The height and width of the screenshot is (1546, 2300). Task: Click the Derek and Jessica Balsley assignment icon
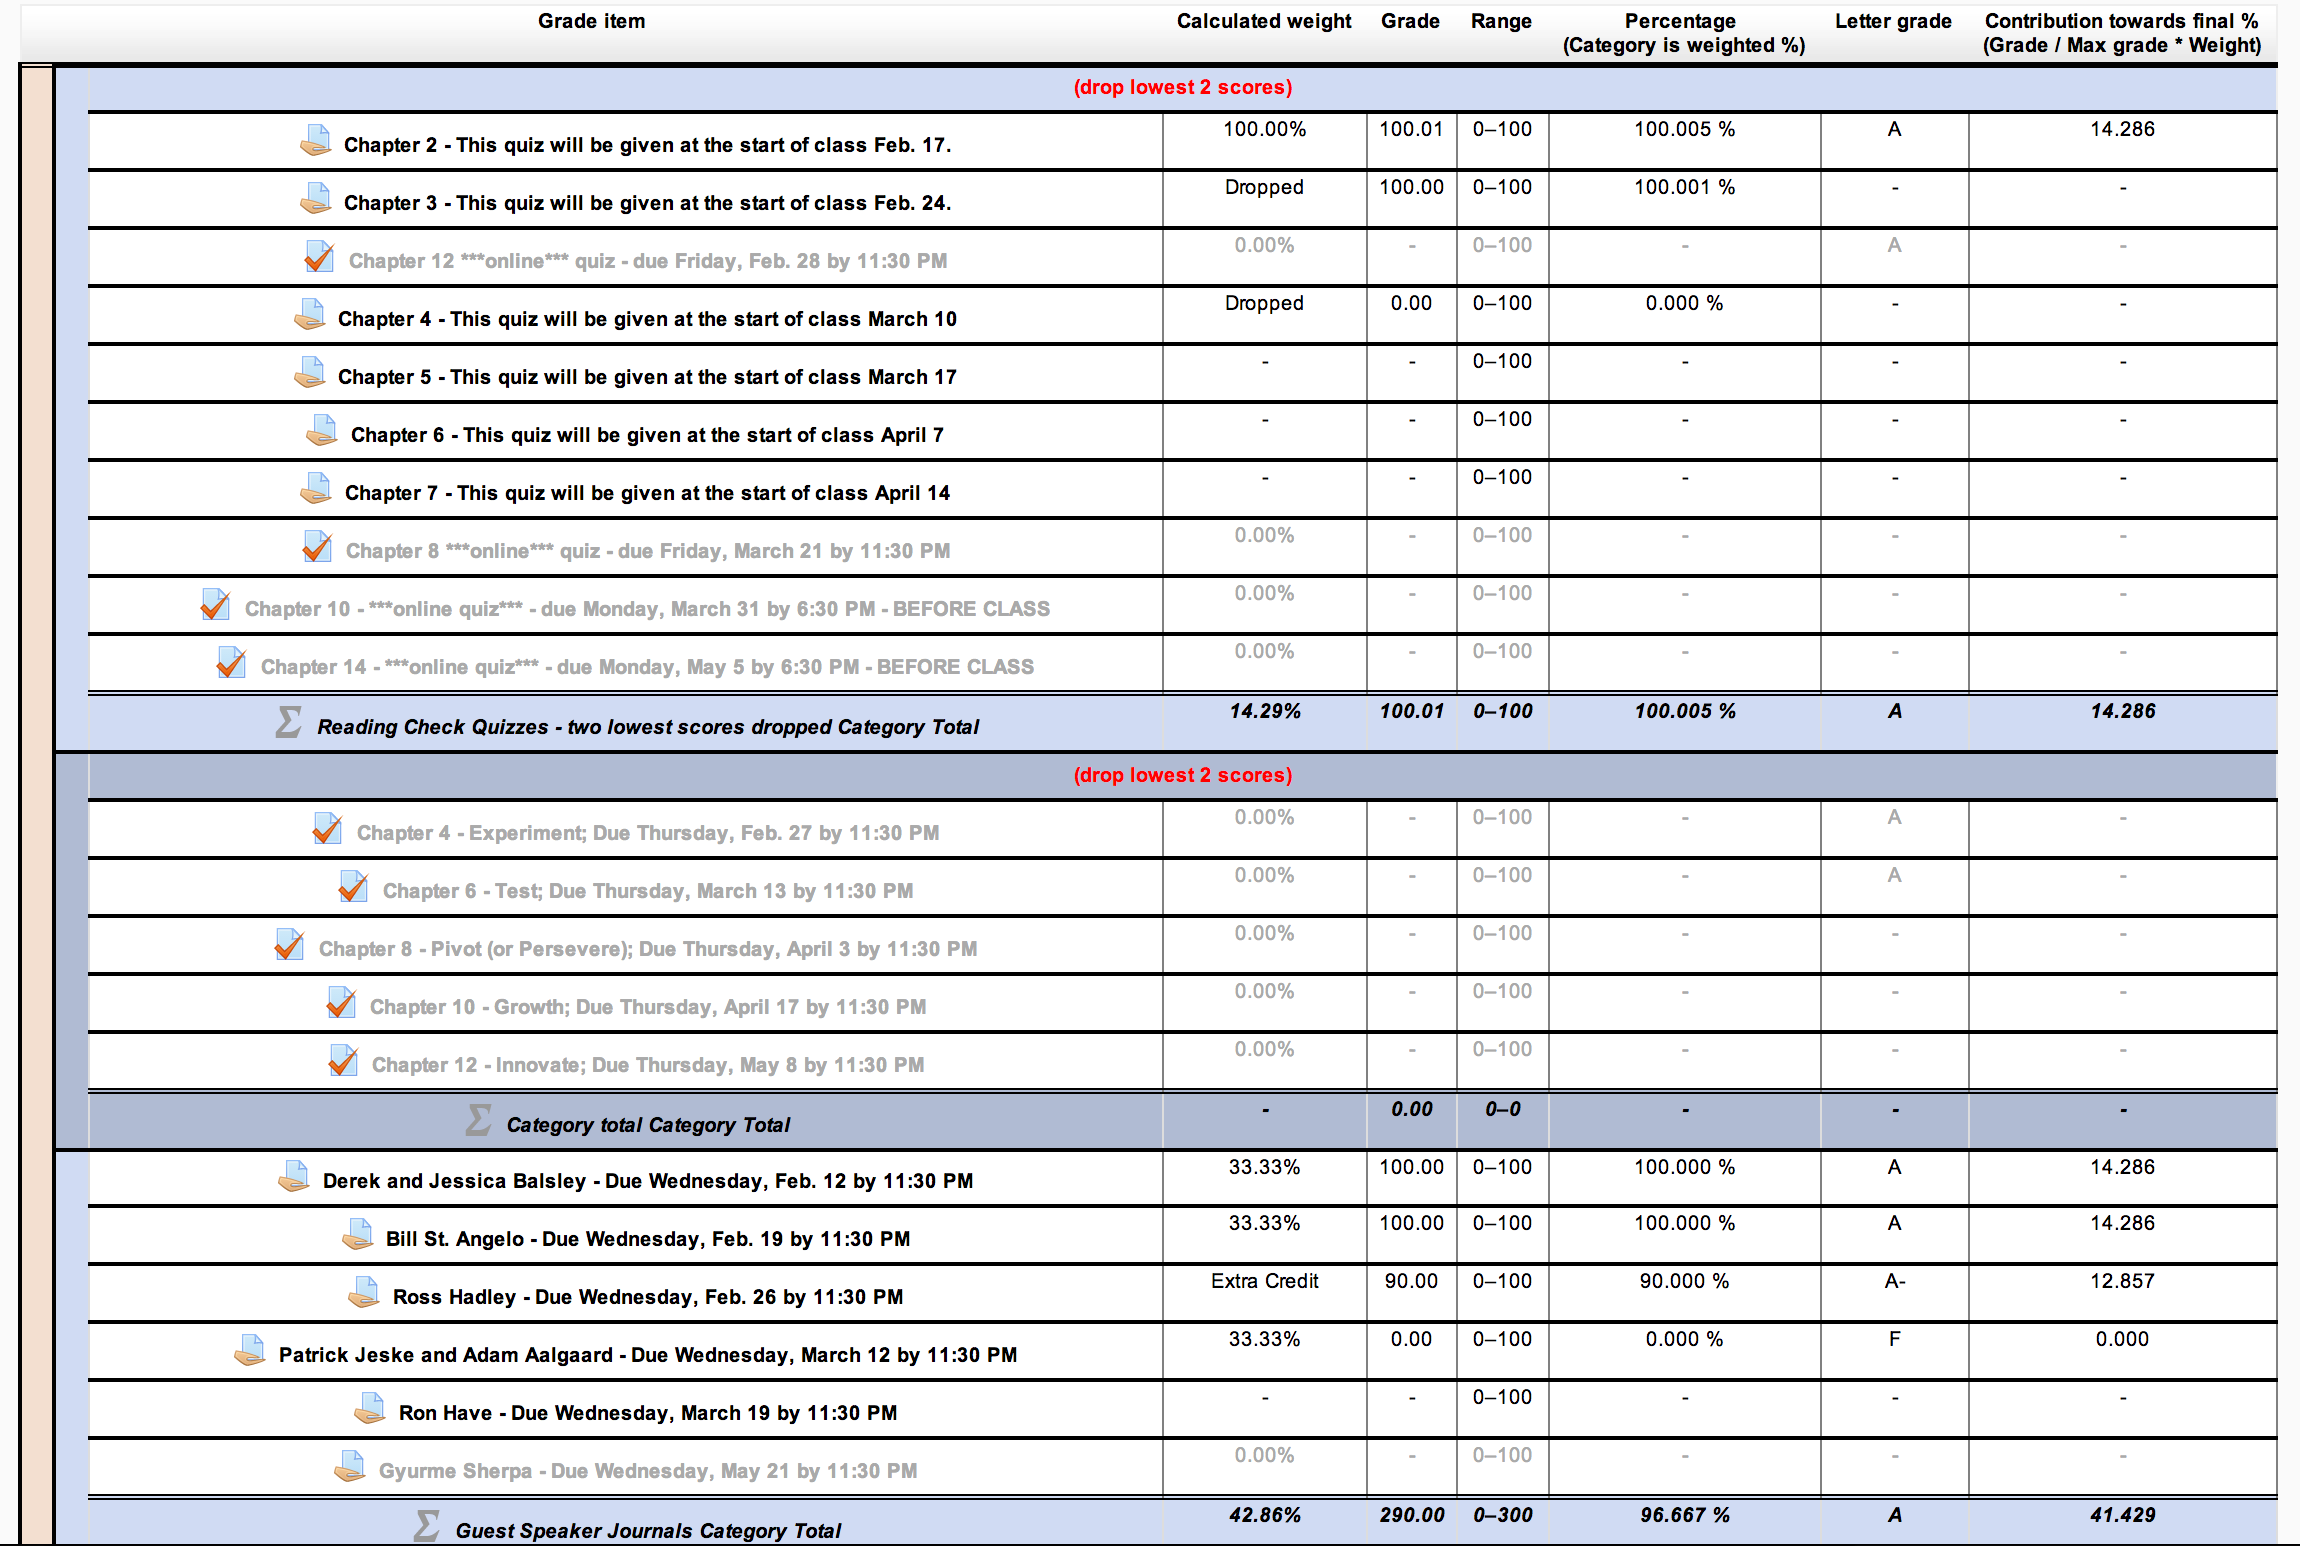(x=294, y=1177)
